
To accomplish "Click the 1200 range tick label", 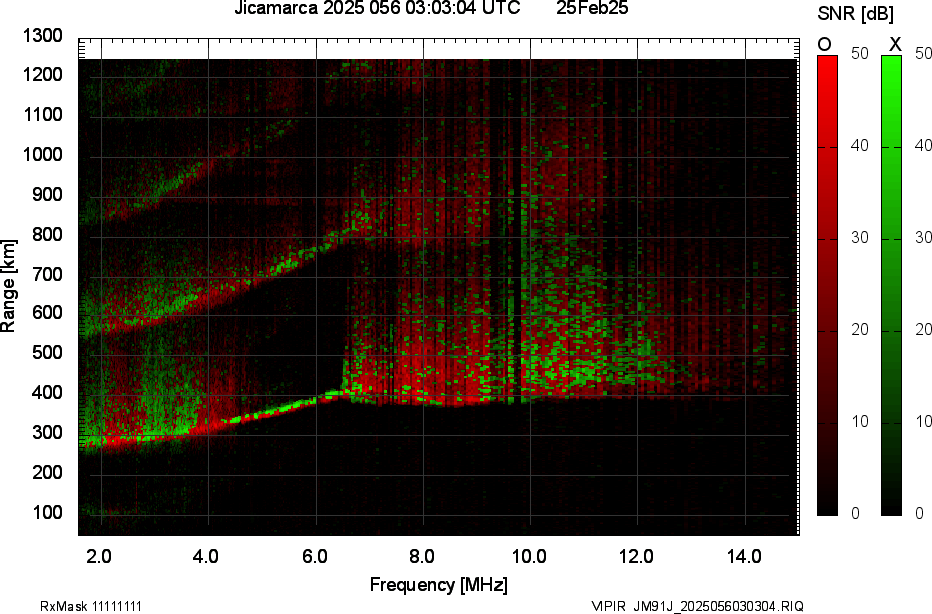I will 42,74.
